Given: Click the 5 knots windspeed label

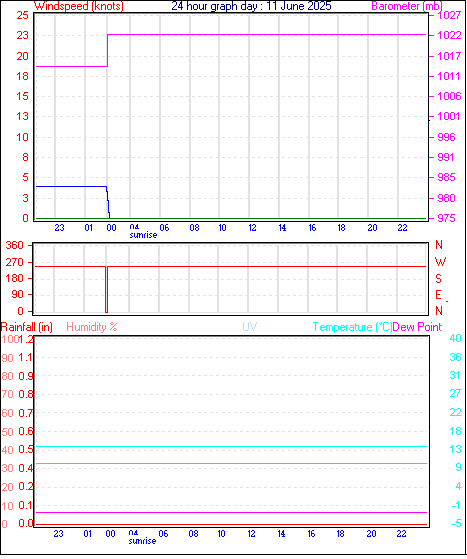Looking at the screenshot, I should [25, 177].
